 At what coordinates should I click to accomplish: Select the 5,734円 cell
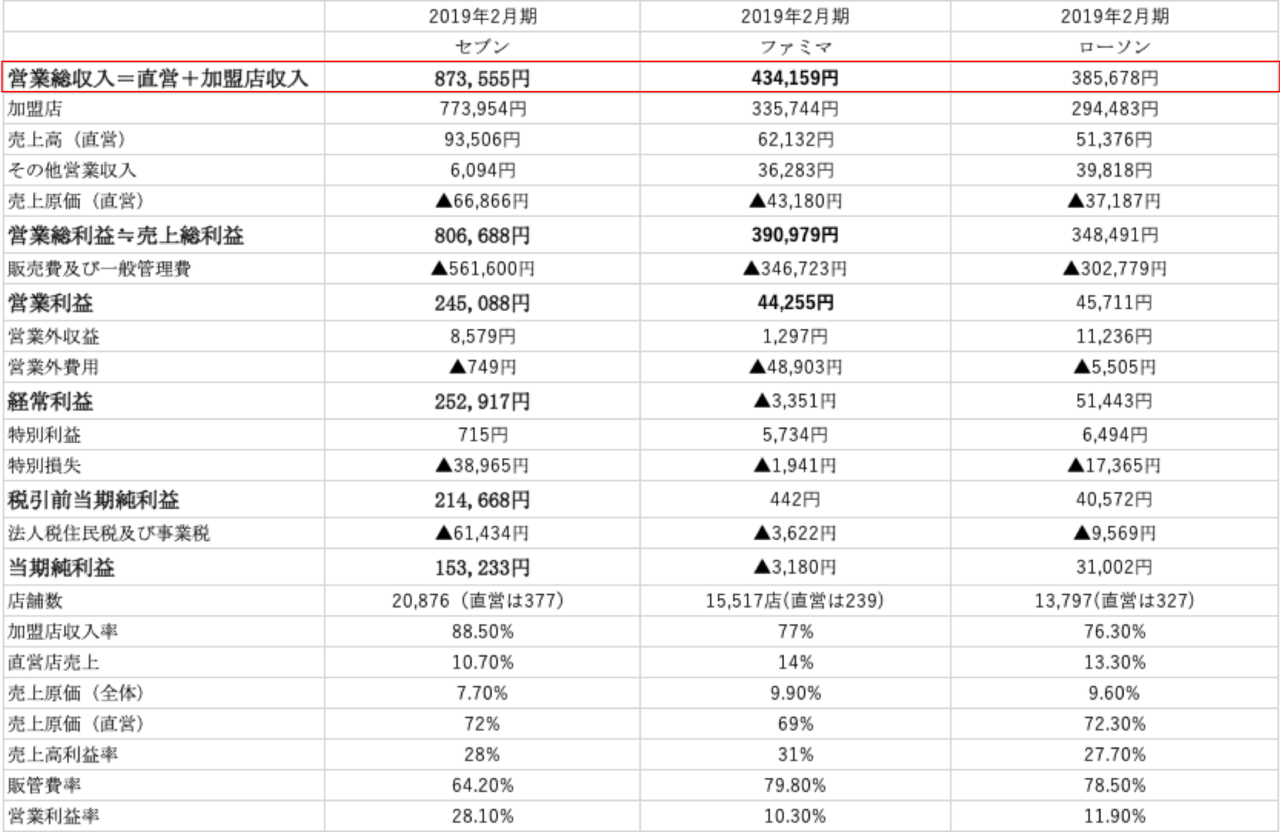click(x=795, y=434)
